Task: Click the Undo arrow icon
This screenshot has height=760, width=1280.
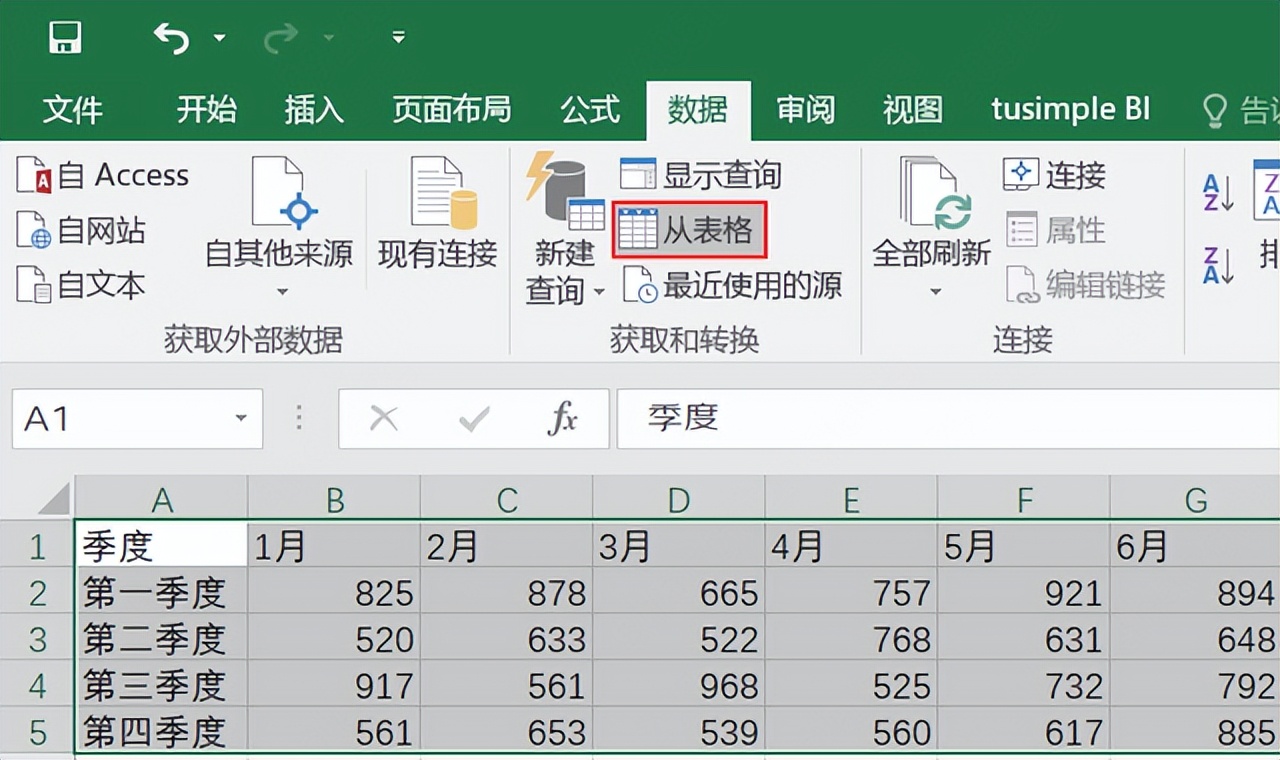Action: (172, 38)
